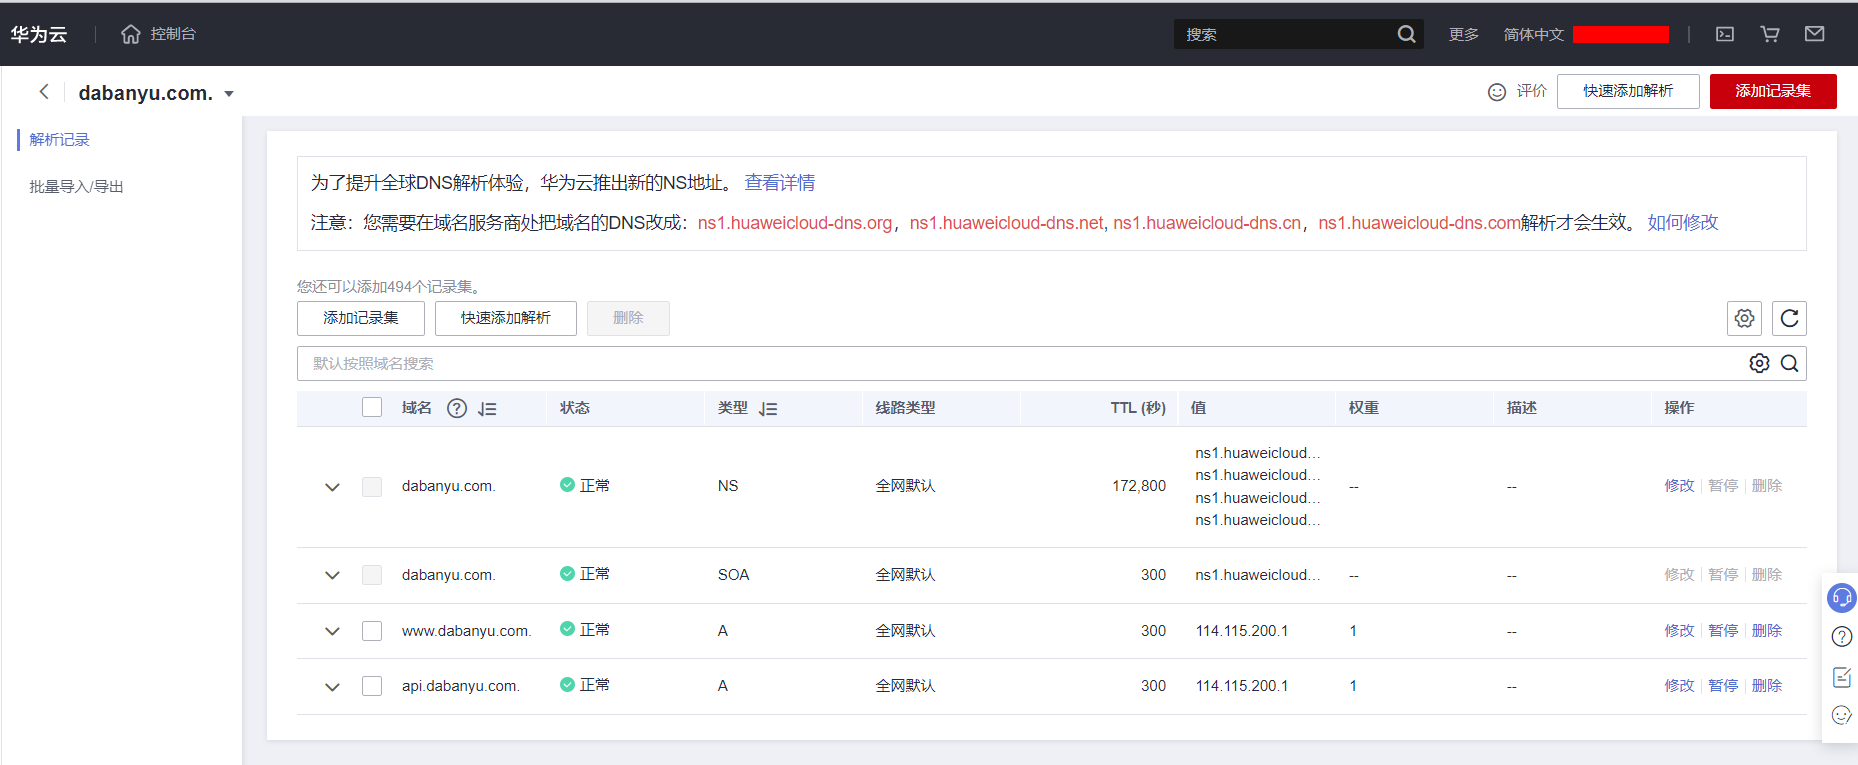Viewport: 1858px width, 765px height.
Task: Open the customer service headset icon
Action: [1842, 598]
